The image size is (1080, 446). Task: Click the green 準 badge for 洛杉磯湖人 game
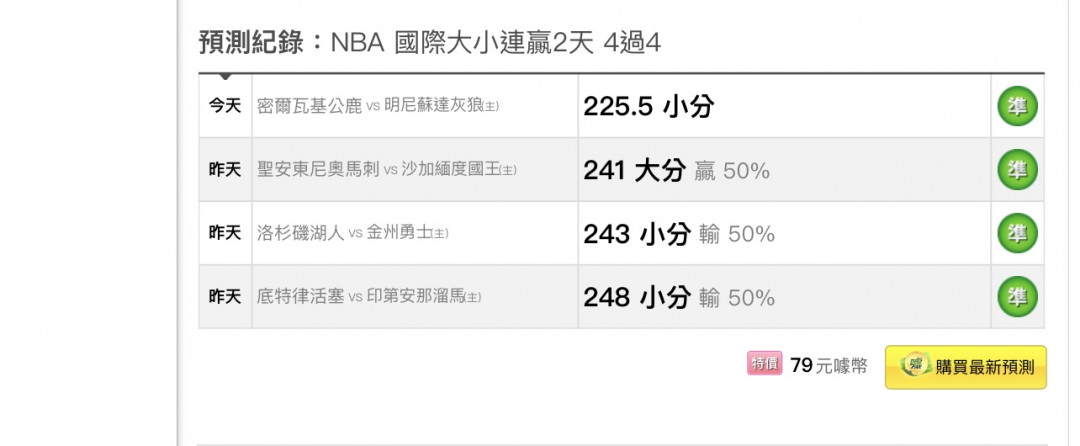coord(1017,233)
